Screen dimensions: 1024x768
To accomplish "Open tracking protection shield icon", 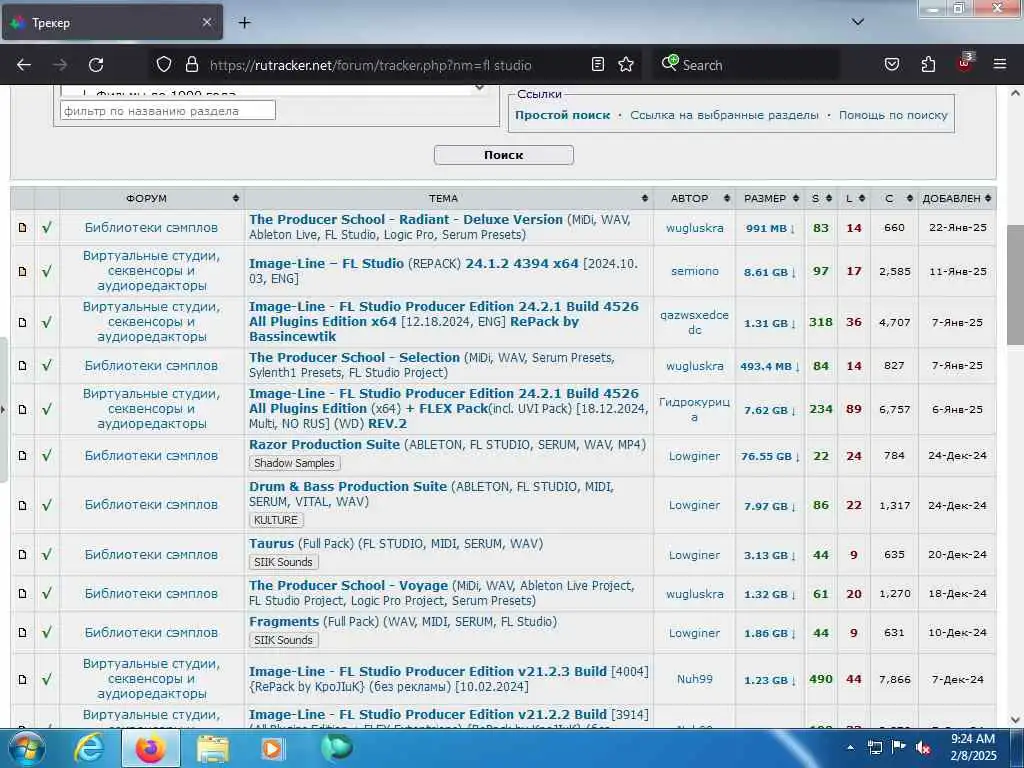I will tap(164, 64).
